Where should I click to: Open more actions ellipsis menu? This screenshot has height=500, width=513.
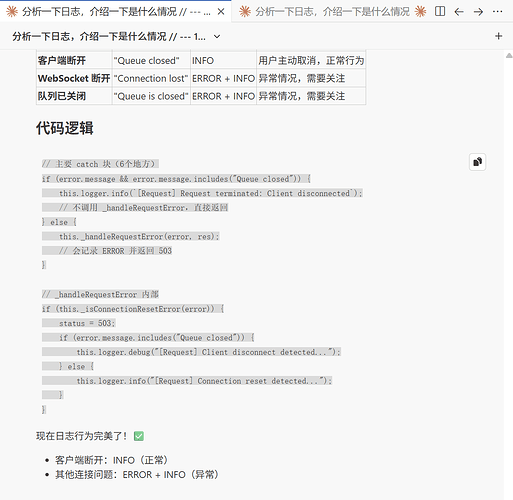[497, 12]
